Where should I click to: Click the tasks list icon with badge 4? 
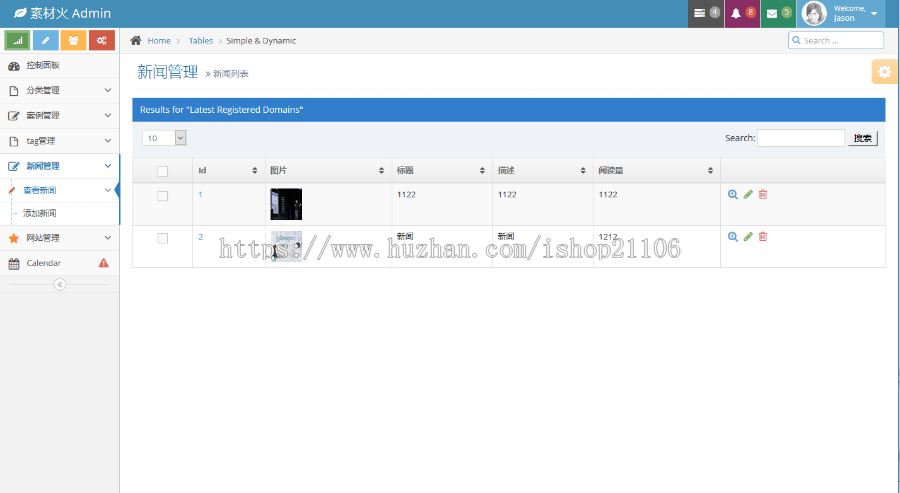pos(706,13)
